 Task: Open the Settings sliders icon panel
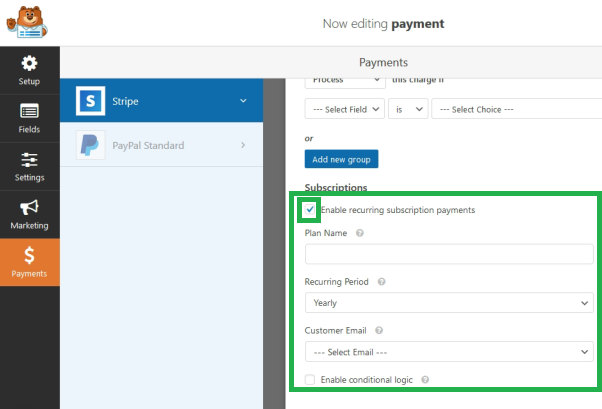click(30, 166)
